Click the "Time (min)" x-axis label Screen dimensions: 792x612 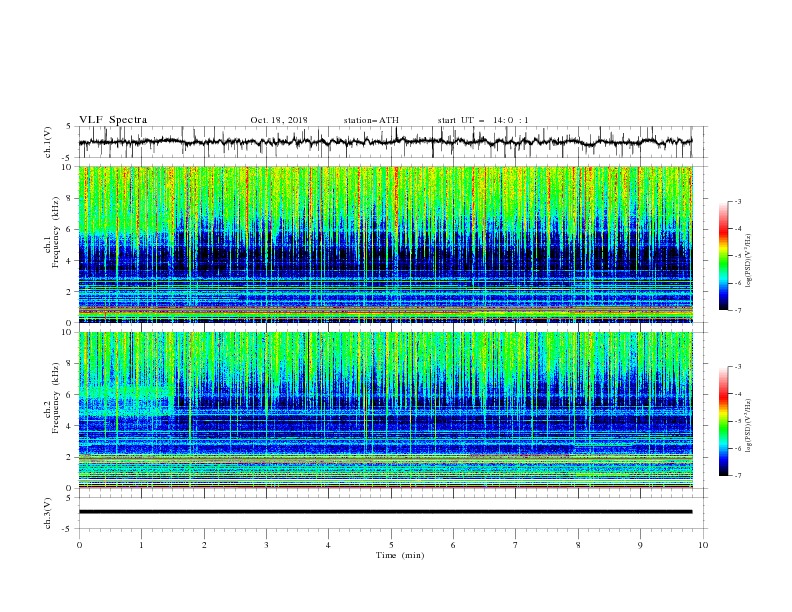tap(400, 555)
